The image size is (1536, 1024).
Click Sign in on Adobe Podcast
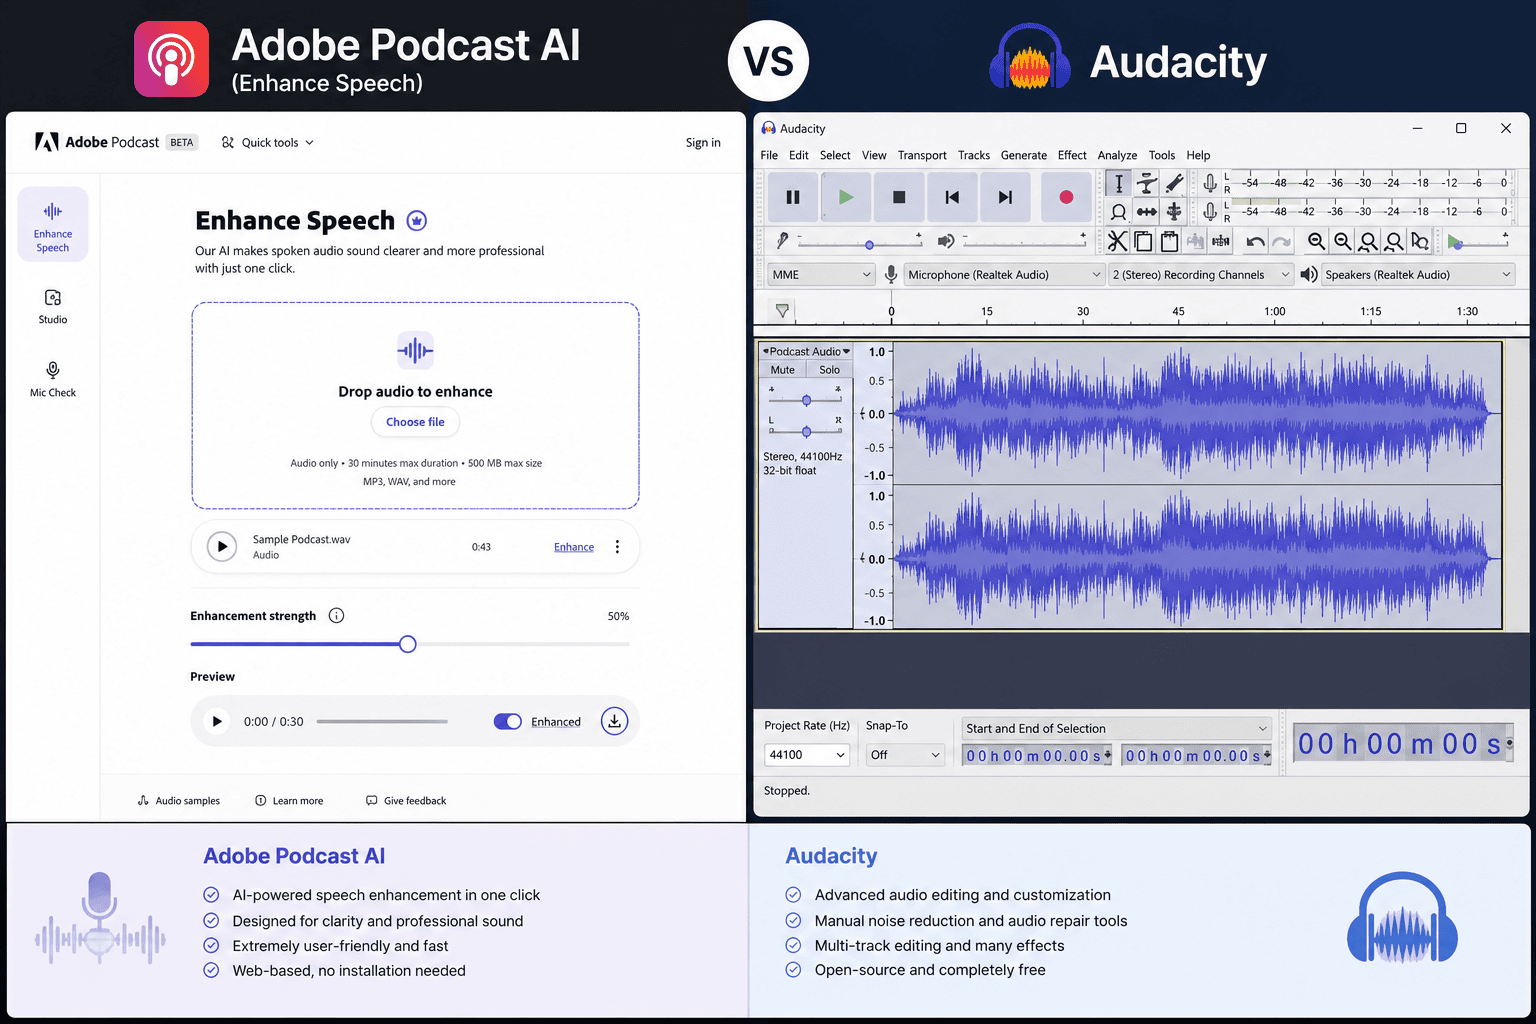[x=703, y=143]
